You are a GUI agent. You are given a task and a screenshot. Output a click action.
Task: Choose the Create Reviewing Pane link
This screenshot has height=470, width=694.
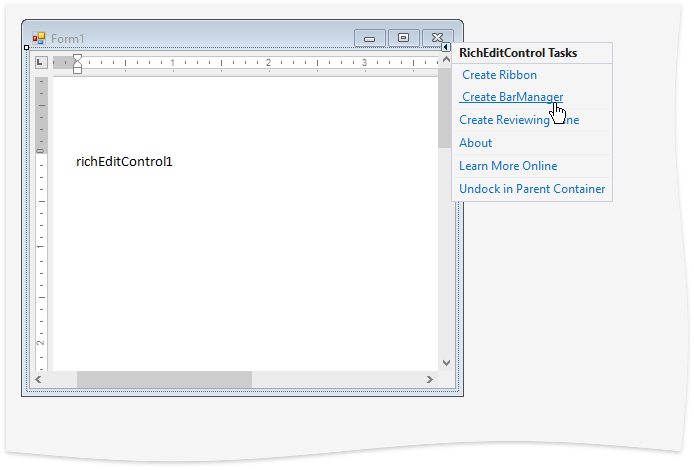pyautogui.click(x=519, y=120)
